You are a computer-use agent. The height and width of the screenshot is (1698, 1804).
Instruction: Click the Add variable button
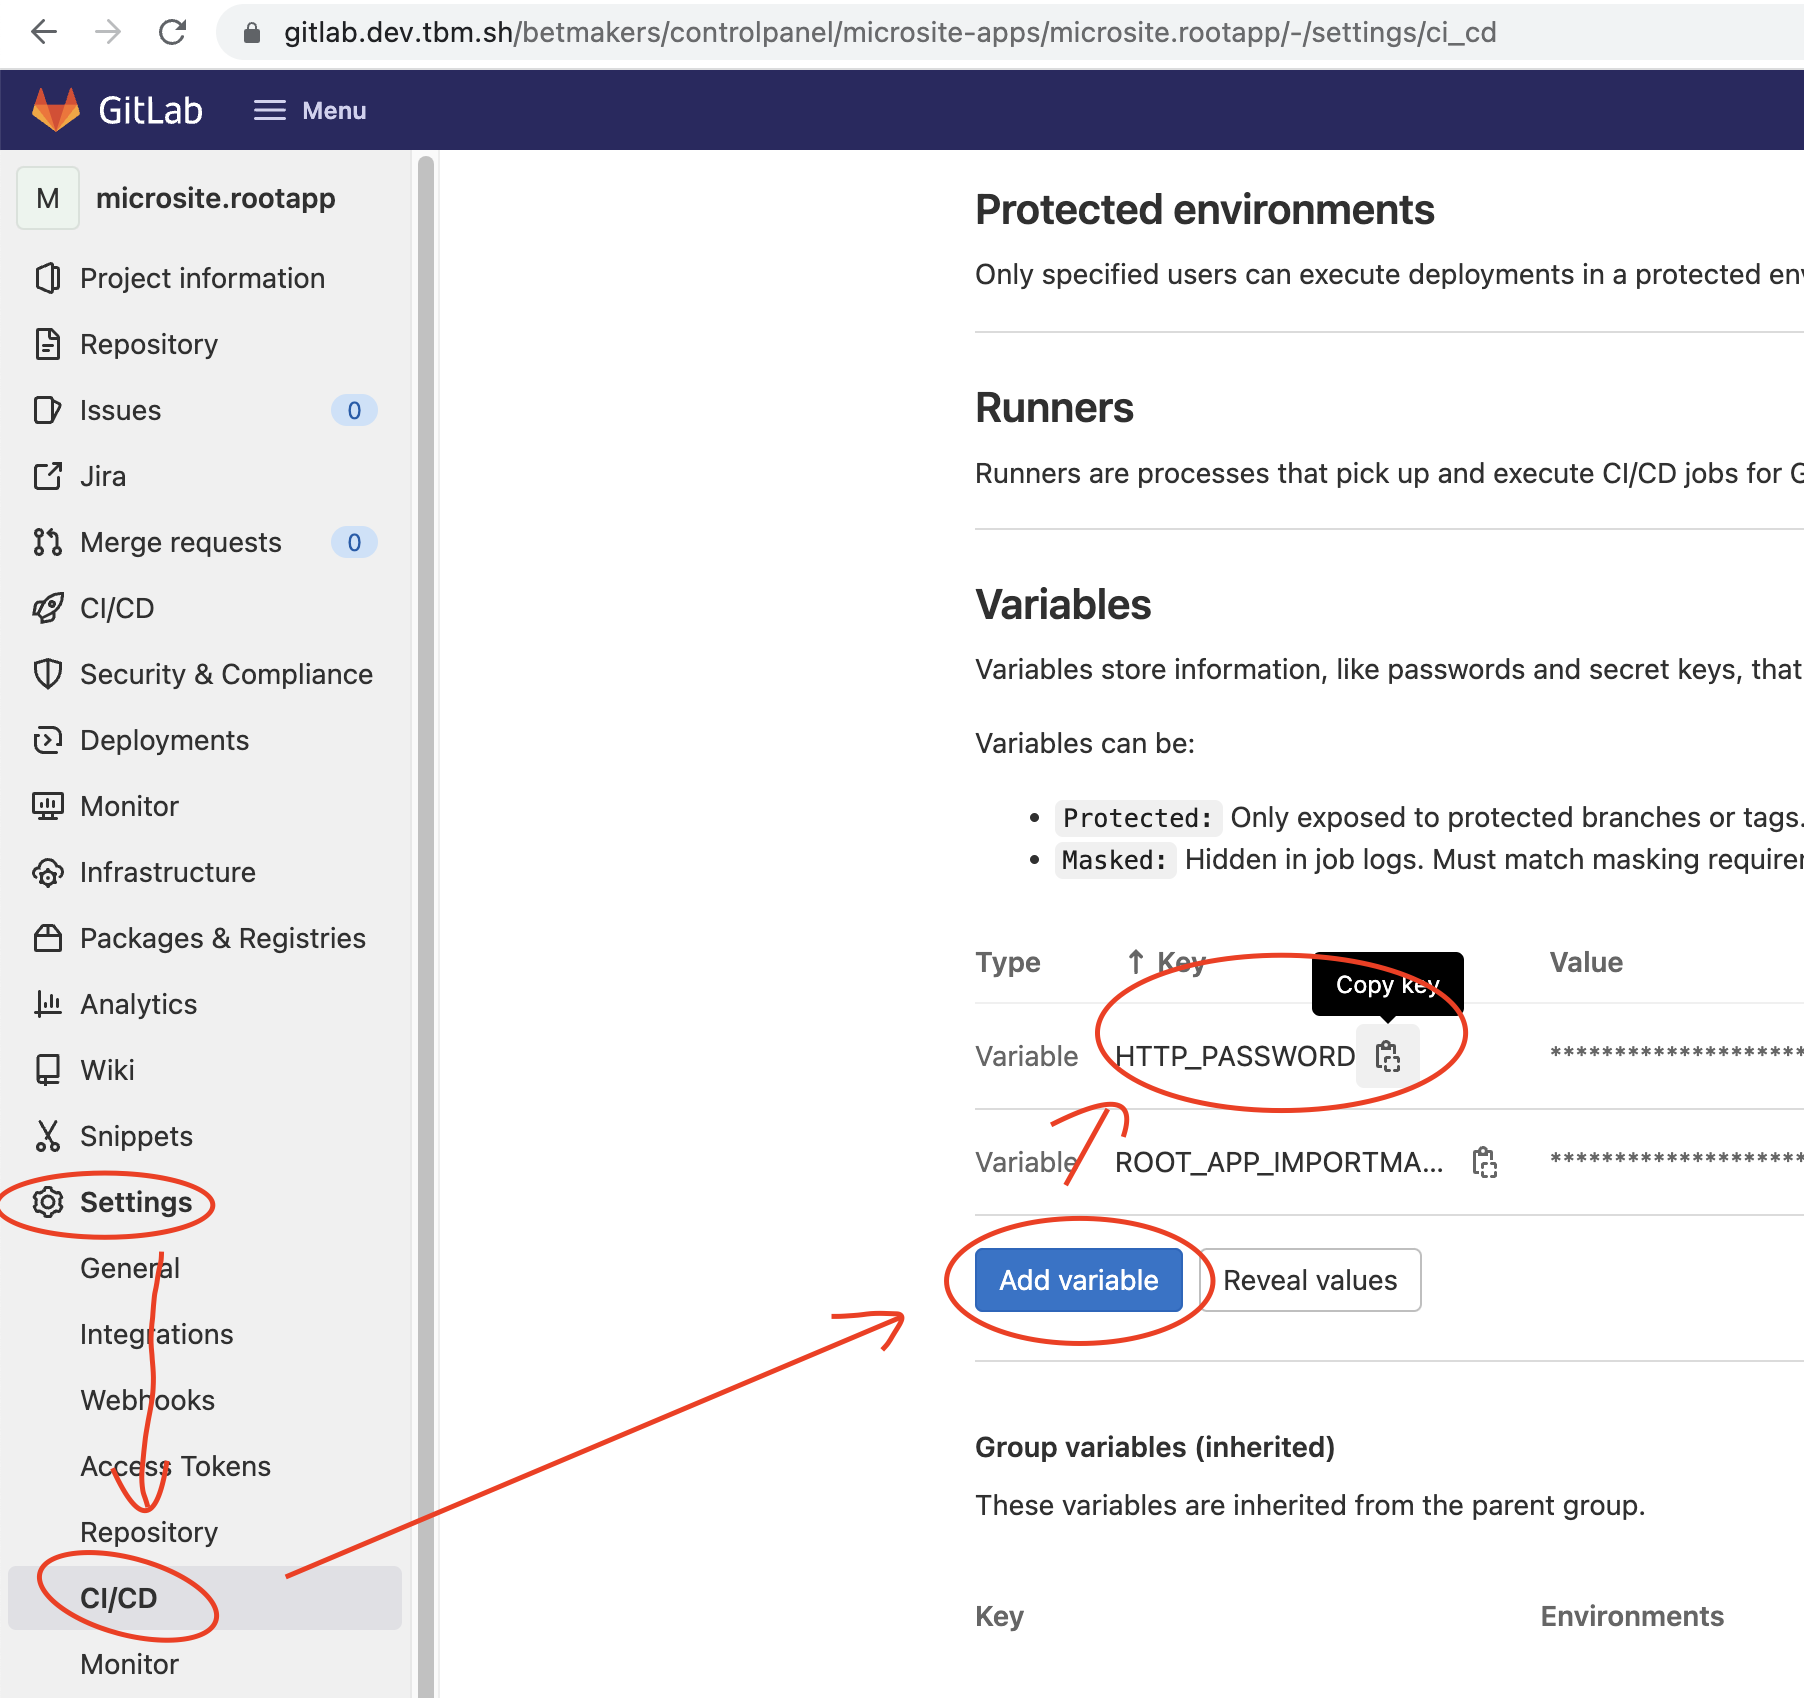(1078, 1280)
